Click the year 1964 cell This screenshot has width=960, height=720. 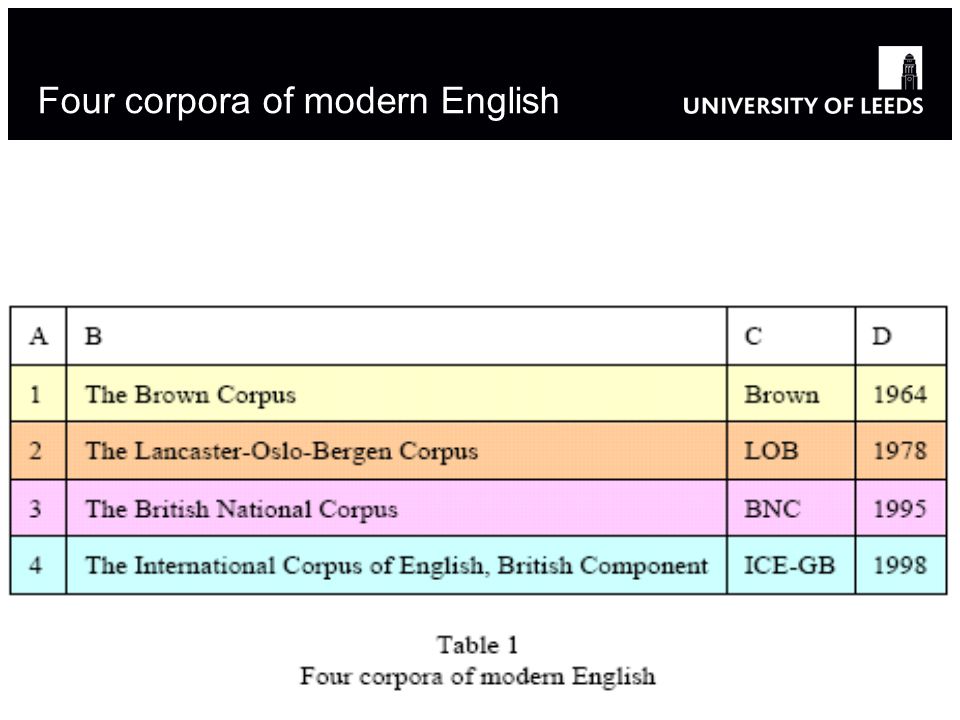(901, 394)
